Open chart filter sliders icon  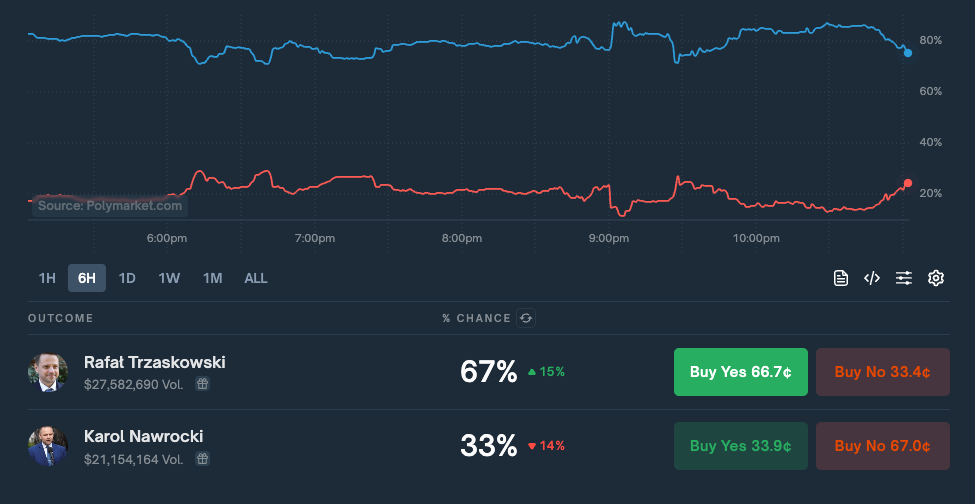coord(904,278)
